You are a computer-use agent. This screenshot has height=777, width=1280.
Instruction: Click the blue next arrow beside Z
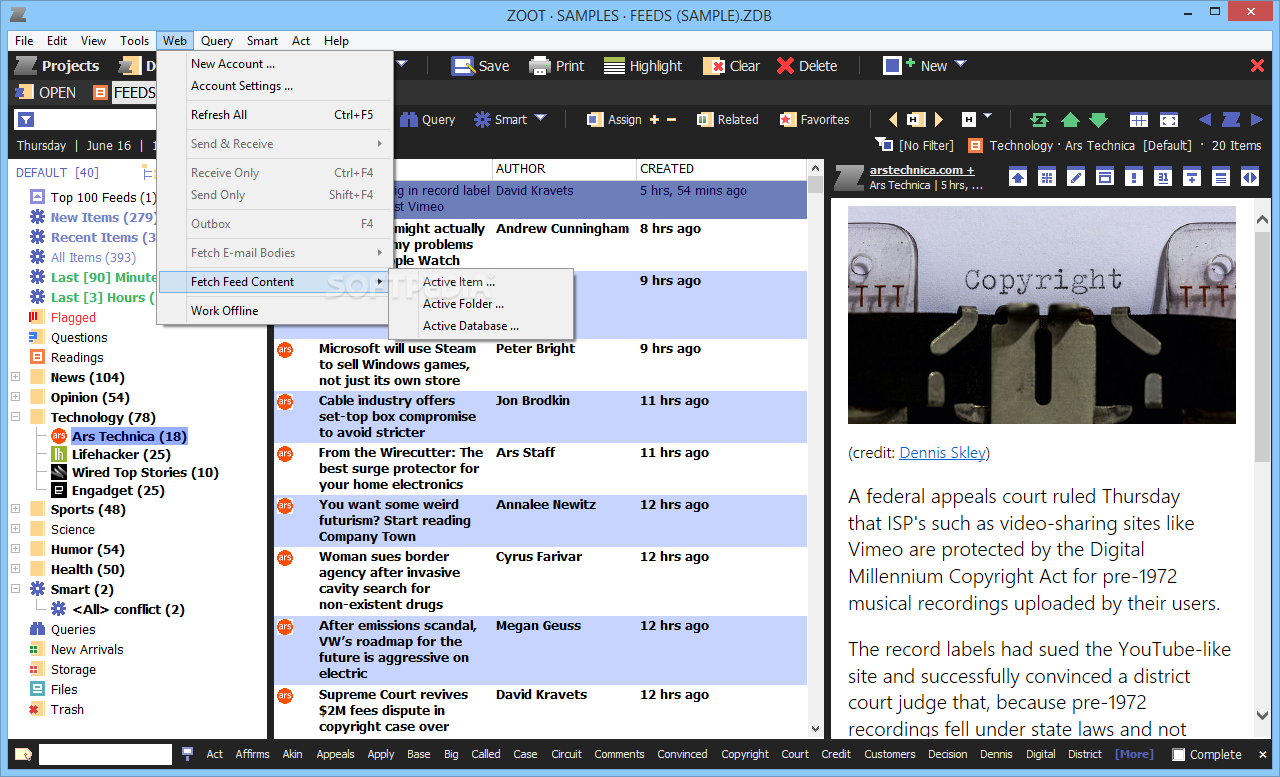(1257, 120)
